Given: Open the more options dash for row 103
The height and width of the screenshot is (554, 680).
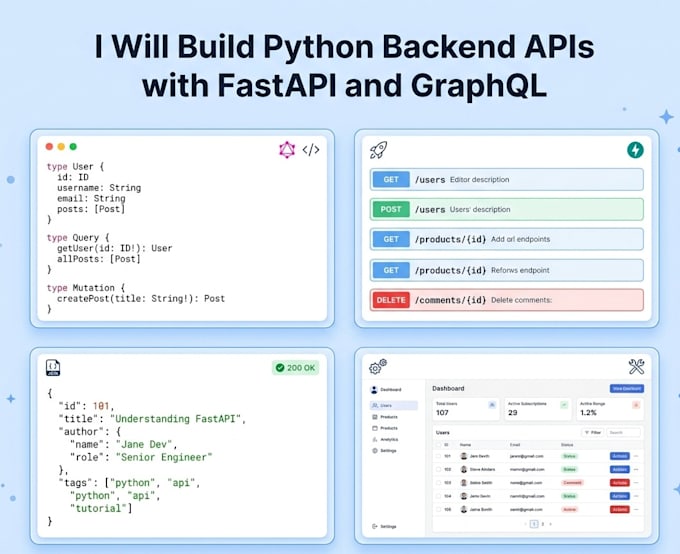Looking at the screenshot, I should coord(636,483).
